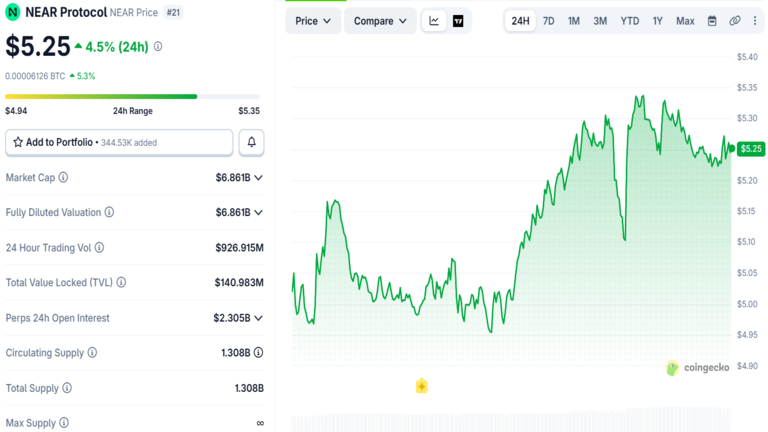Viewport: 768px width, 432px height.
Task: Select the 24H time range tab
Action: (520, 21)
